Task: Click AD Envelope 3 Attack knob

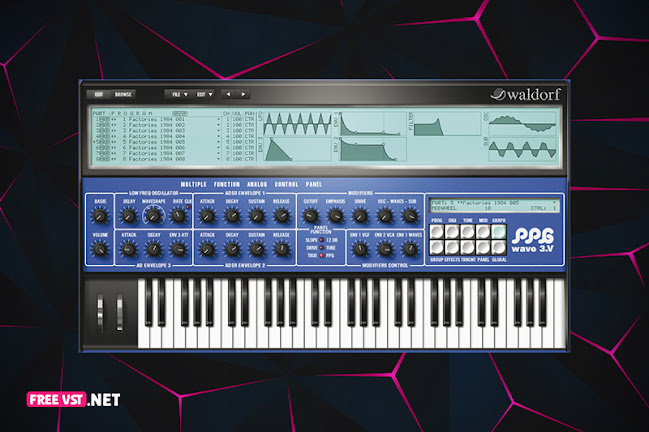Action: (129, 249)
